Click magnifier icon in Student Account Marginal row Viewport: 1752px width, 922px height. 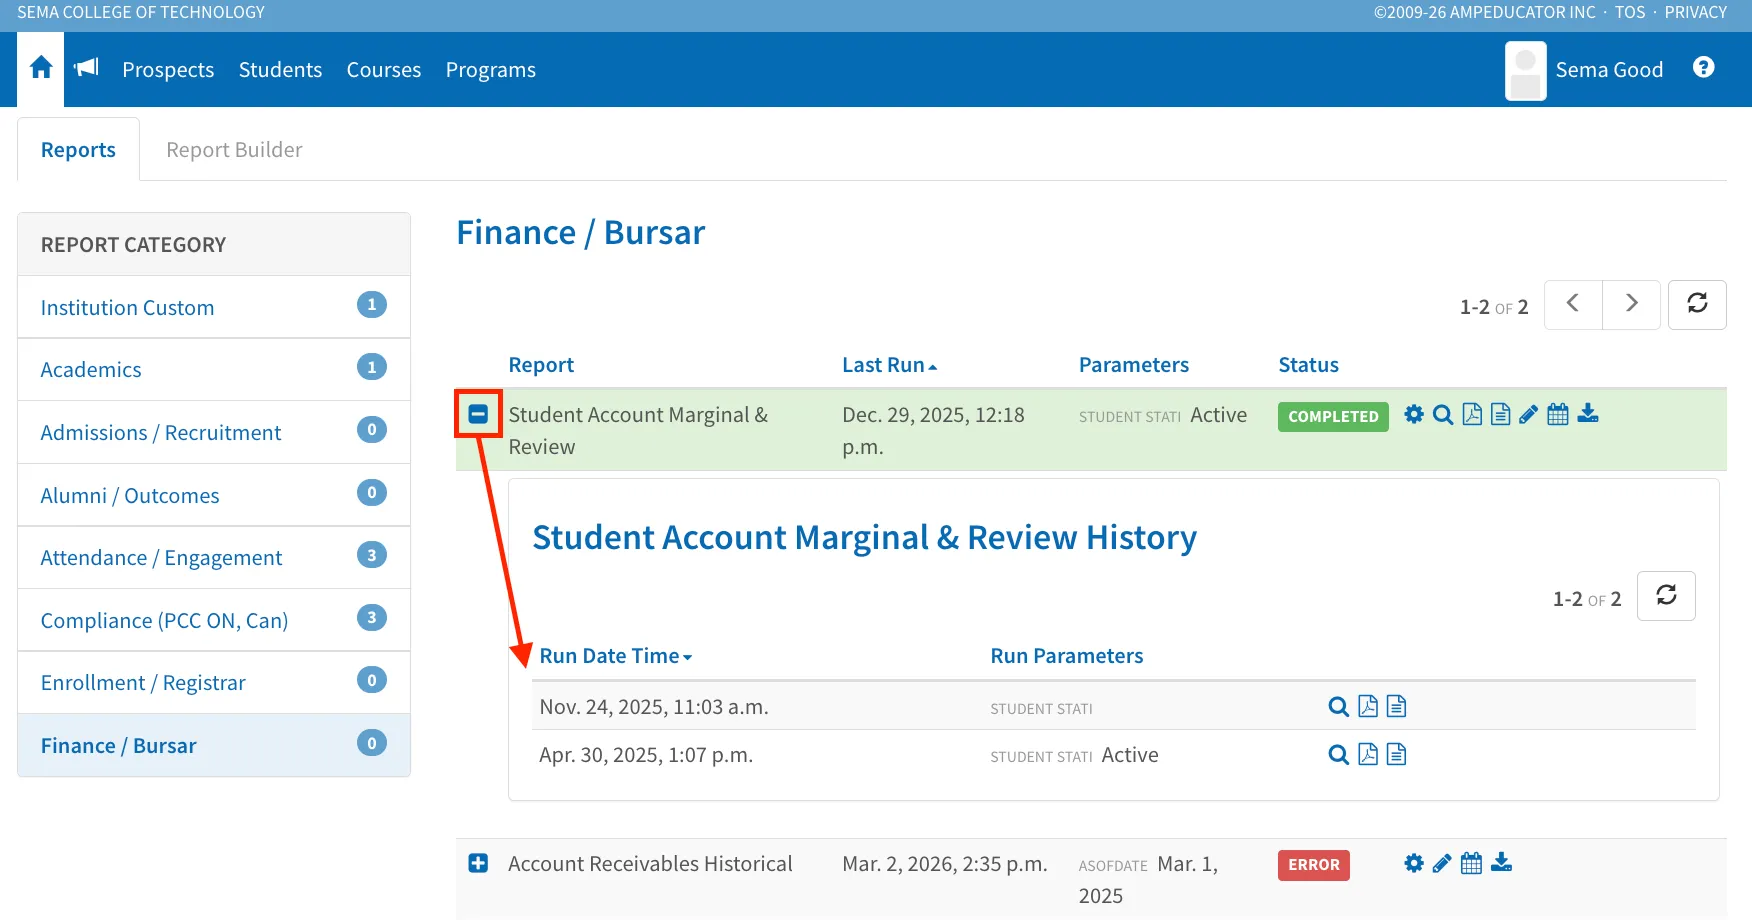pos(1443,414)
